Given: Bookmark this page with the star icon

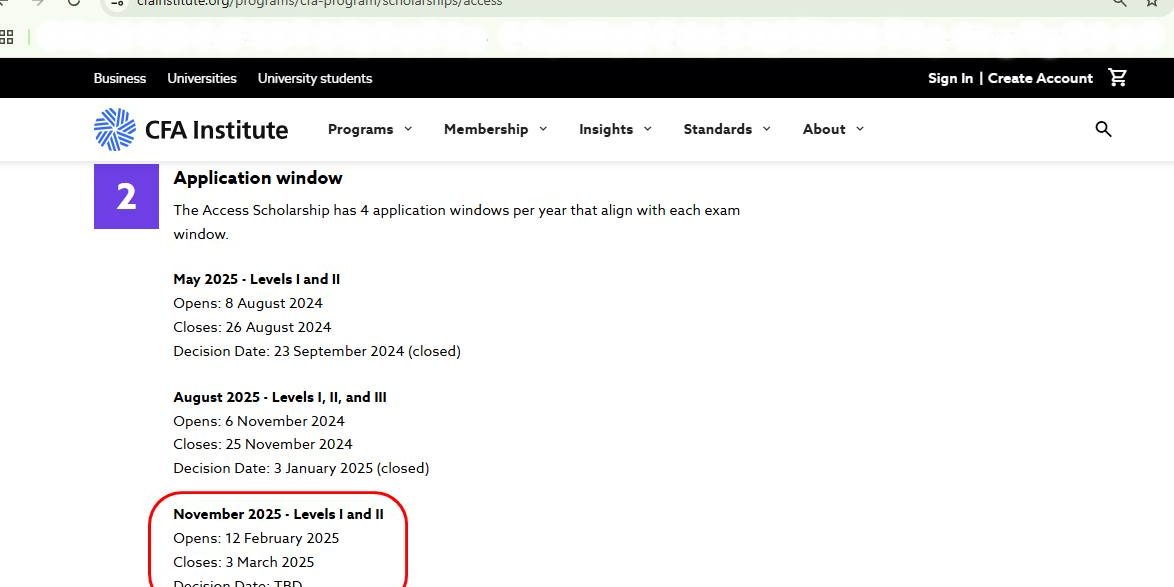Looking at the screenshot, I should pyautogui.click(x=1152, y=3).
